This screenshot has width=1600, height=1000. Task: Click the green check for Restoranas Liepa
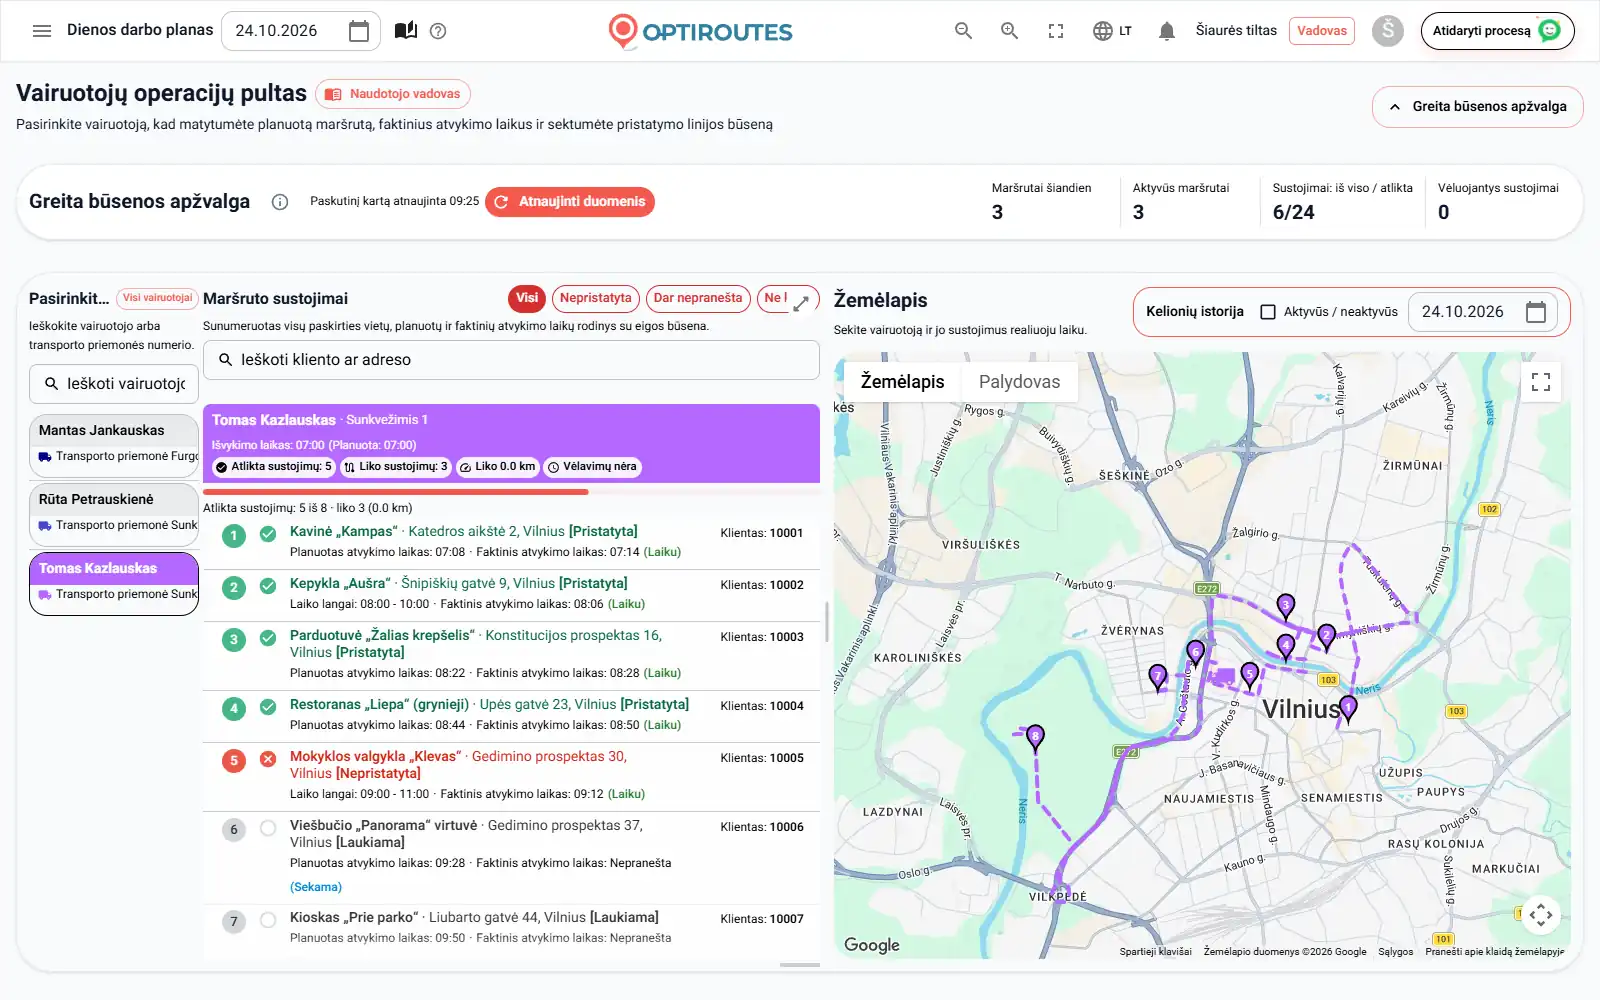pyautogui.click(x=268, y=707)
